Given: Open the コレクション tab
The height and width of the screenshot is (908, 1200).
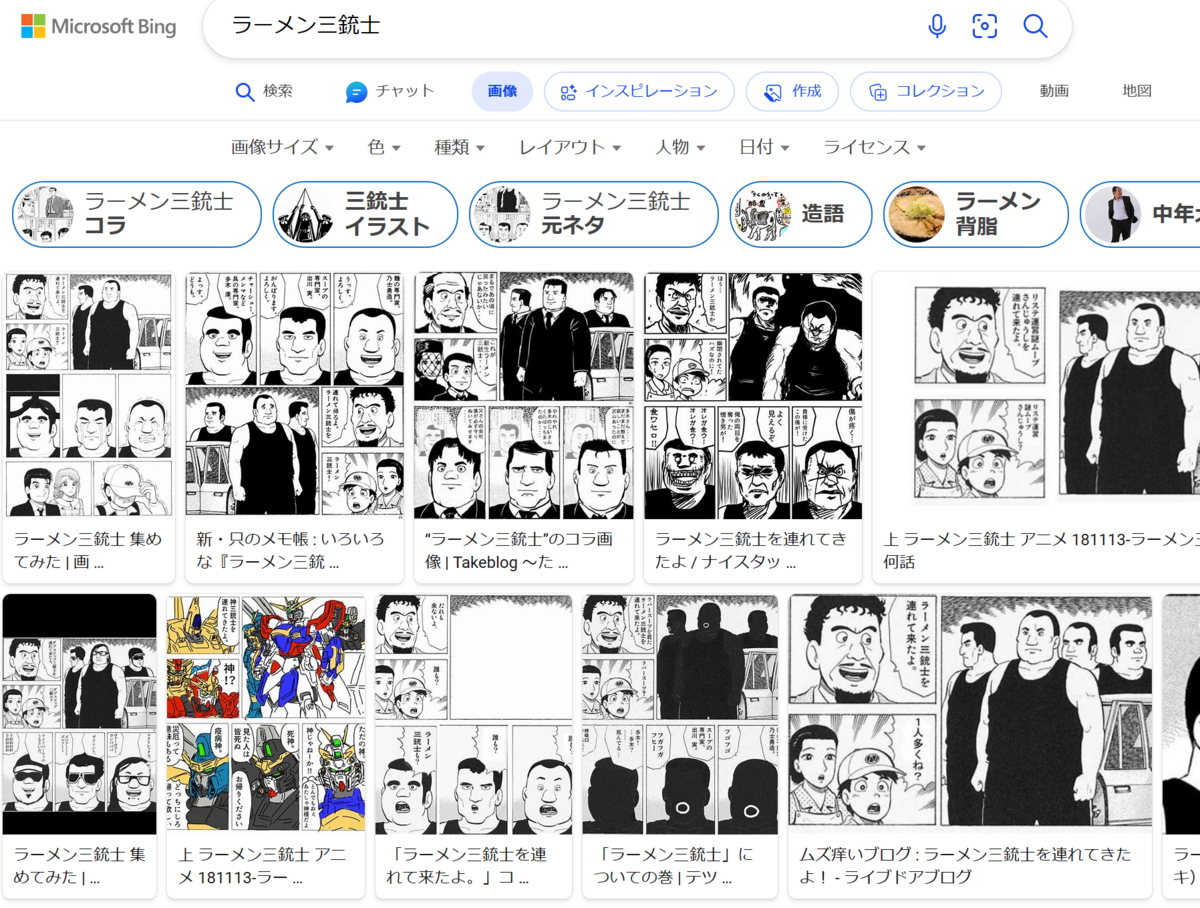Looking at the screenshot, I should [926, 91].
